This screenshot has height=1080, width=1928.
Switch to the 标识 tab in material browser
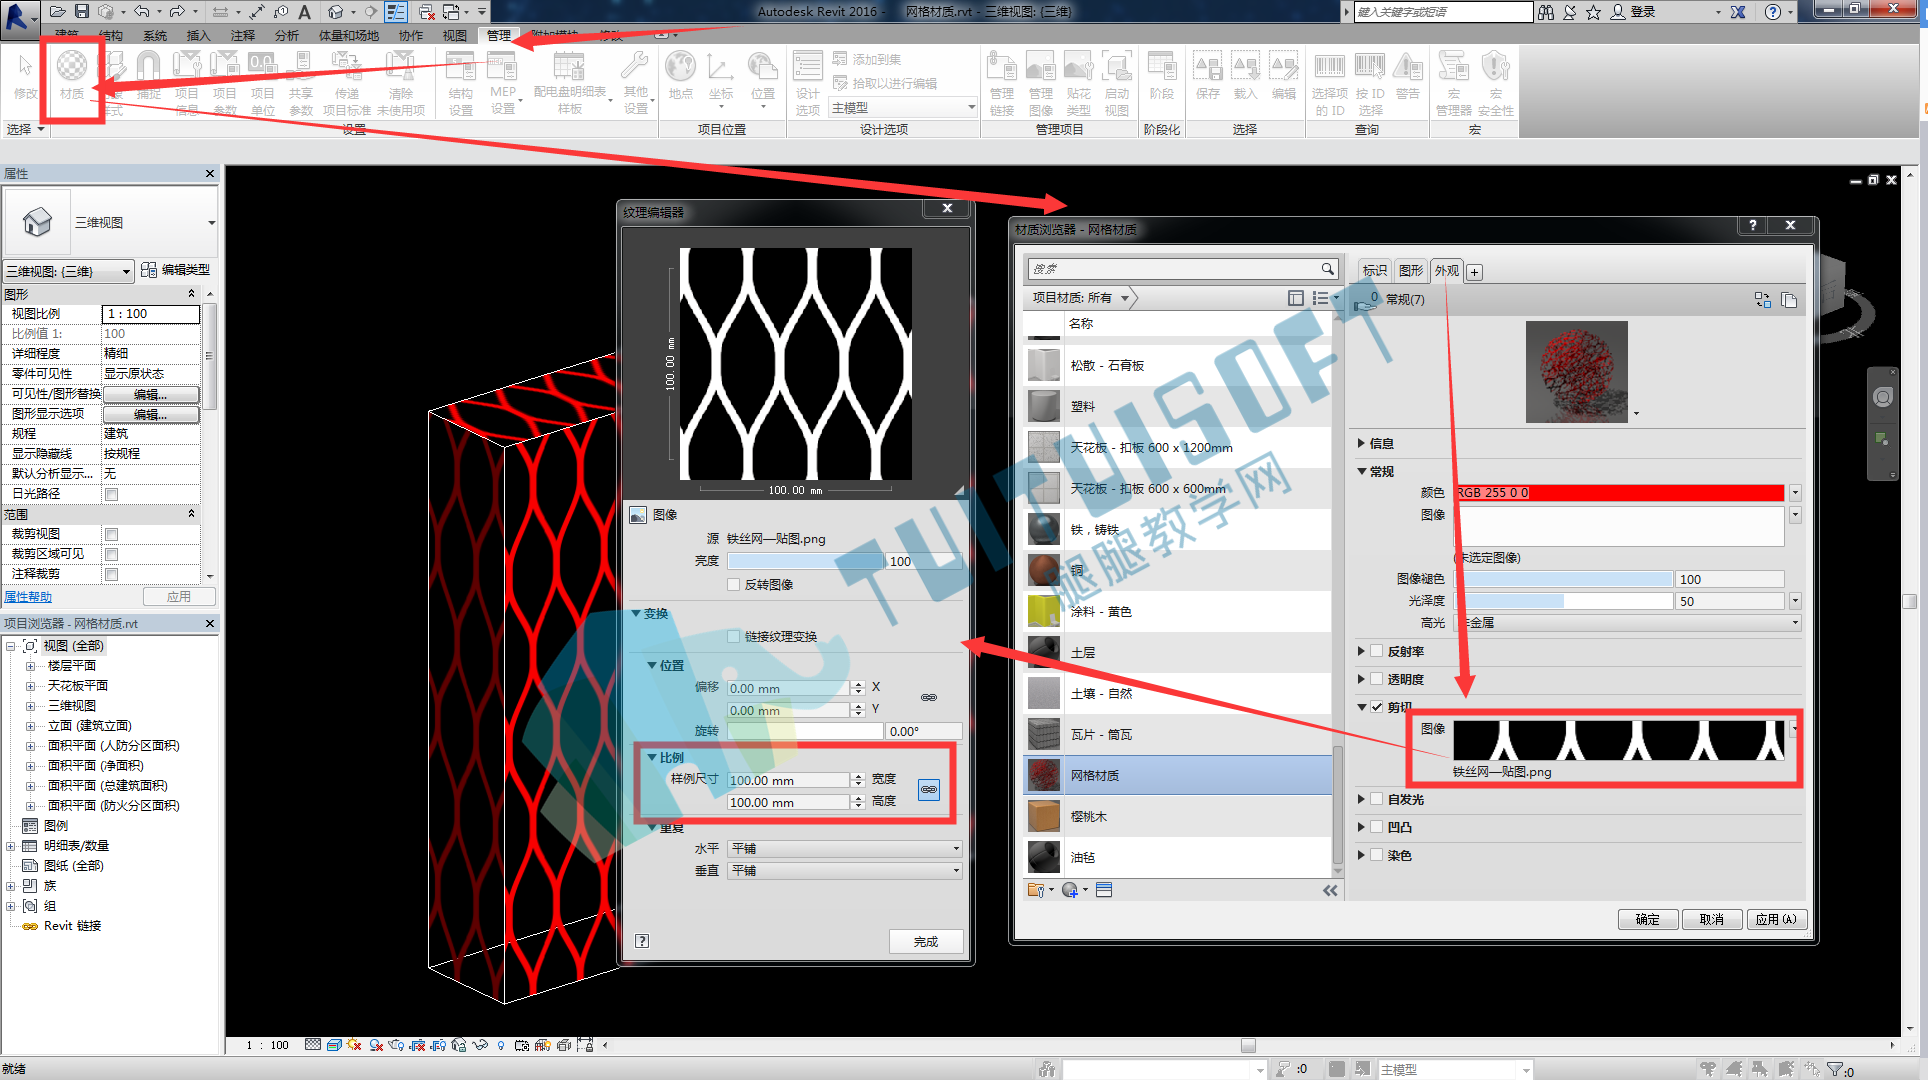[1374, 270]
